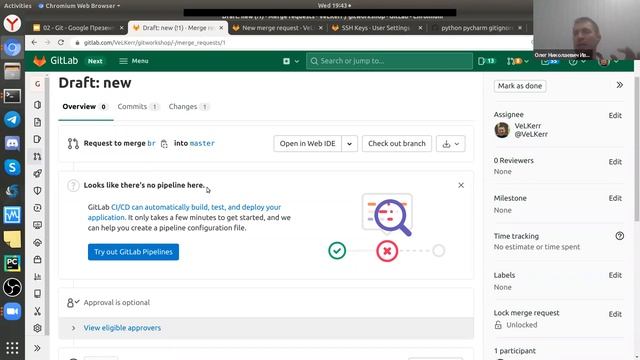Image resolution: width=640 pixels, height=360 pixels.
Task: Close the Draft: new browser tab
Action: click(x=221, y=28)
